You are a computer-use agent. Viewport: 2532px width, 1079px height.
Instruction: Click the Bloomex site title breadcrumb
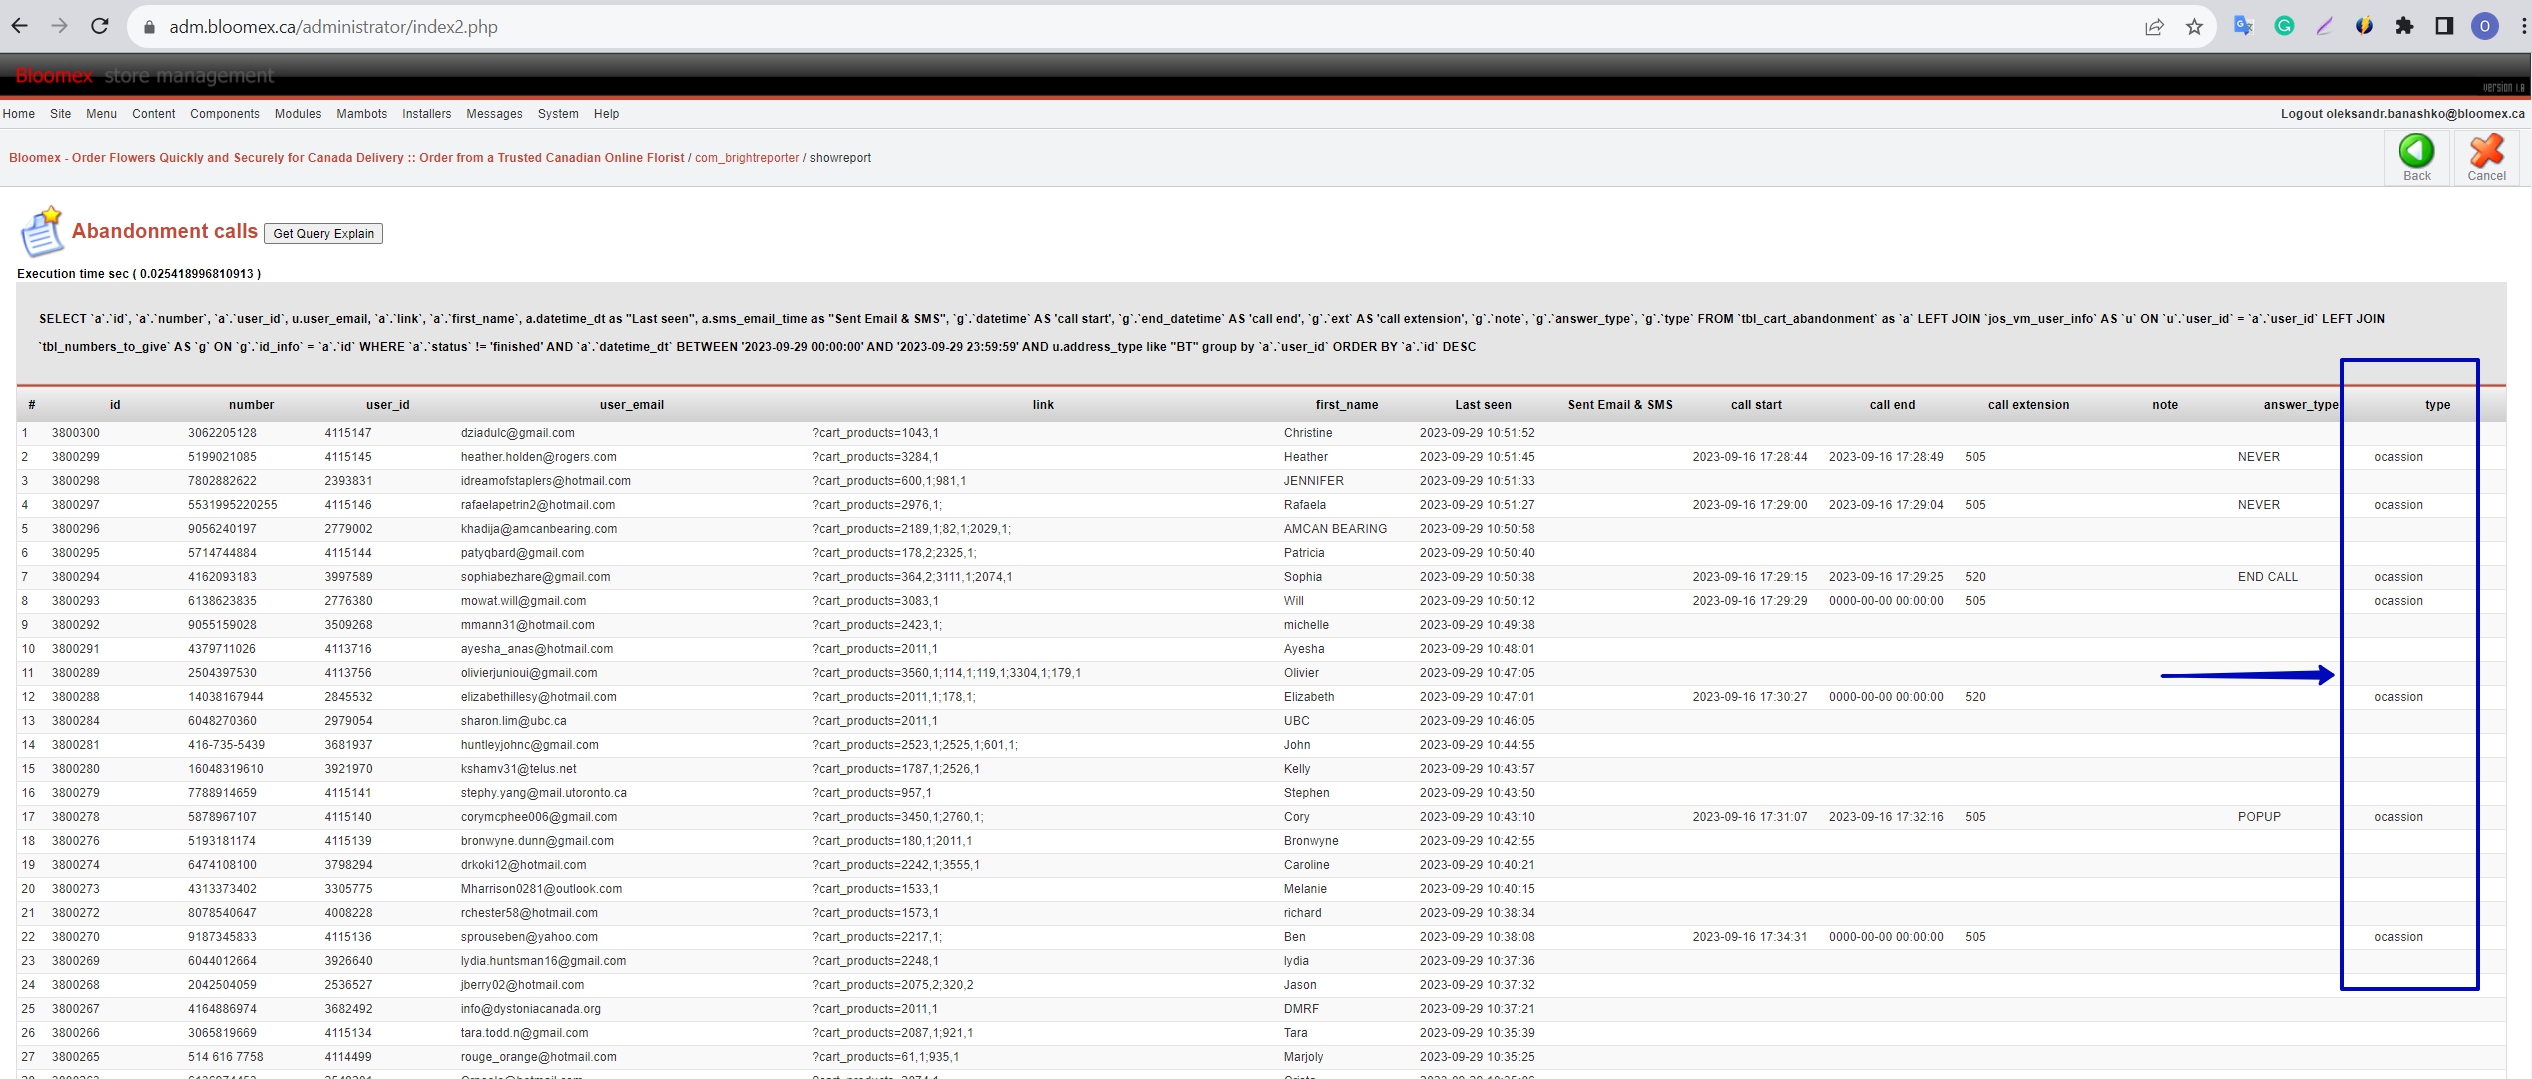pyautogui.click(x=346, y=158)
